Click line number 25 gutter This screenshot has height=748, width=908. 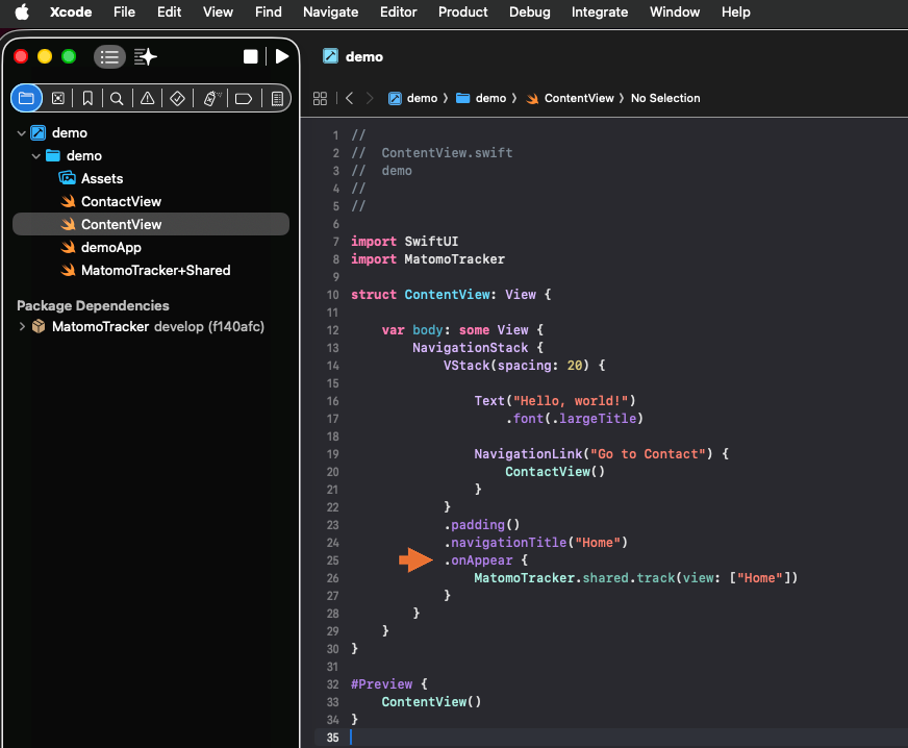(332, 560)
